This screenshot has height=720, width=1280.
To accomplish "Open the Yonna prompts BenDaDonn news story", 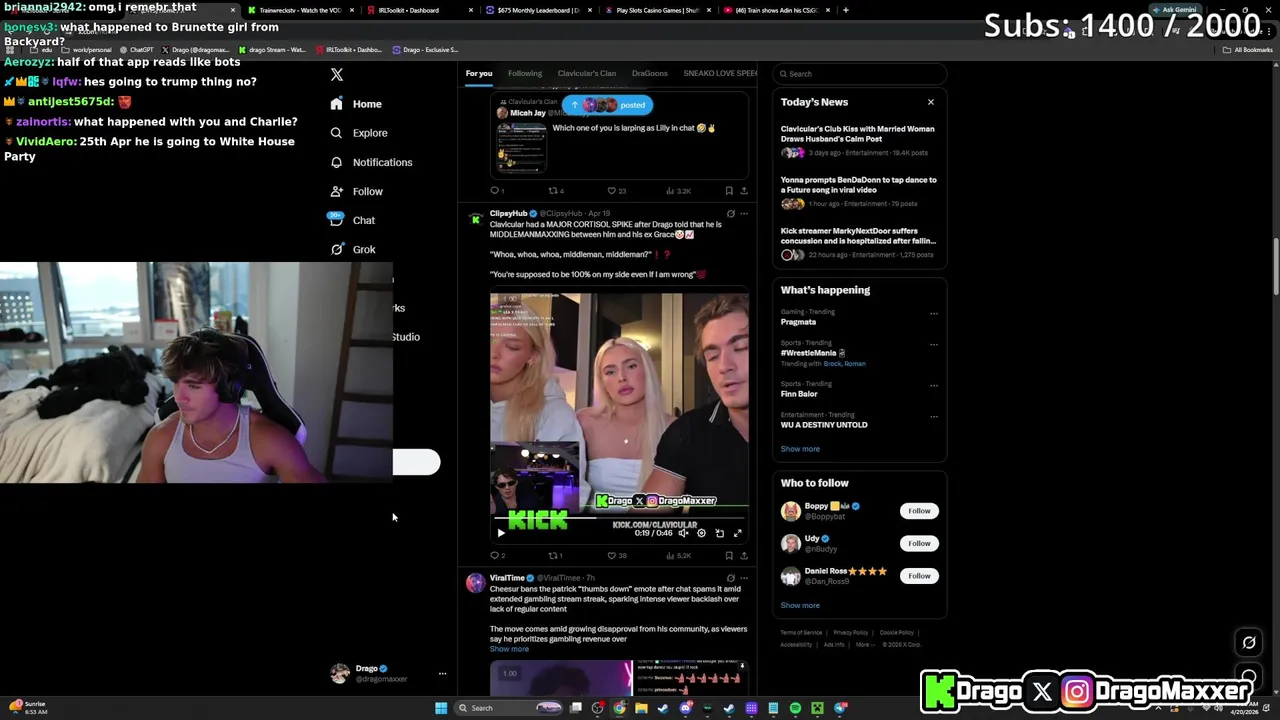I will [x=858, y=191].
